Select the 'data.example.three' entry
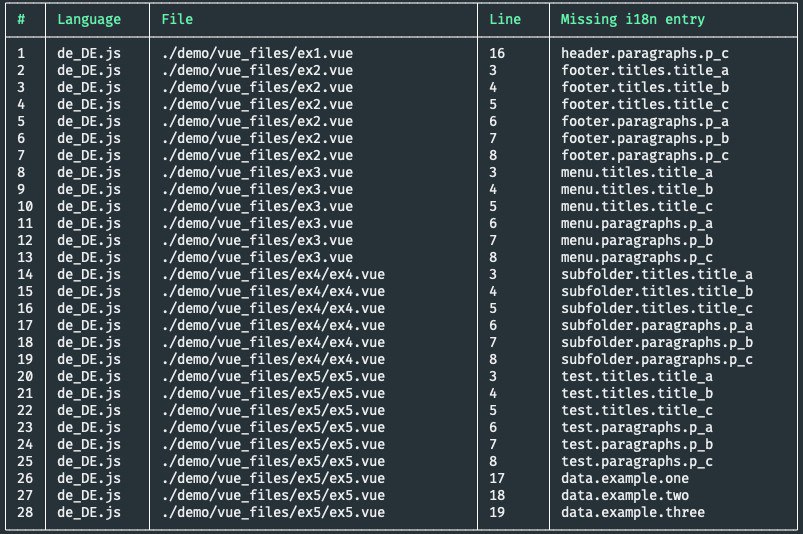 click(632, 512)
